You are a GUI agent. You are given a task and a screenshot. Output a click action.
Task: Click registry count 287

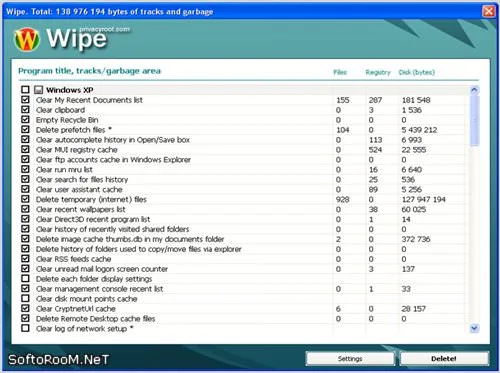375,100
